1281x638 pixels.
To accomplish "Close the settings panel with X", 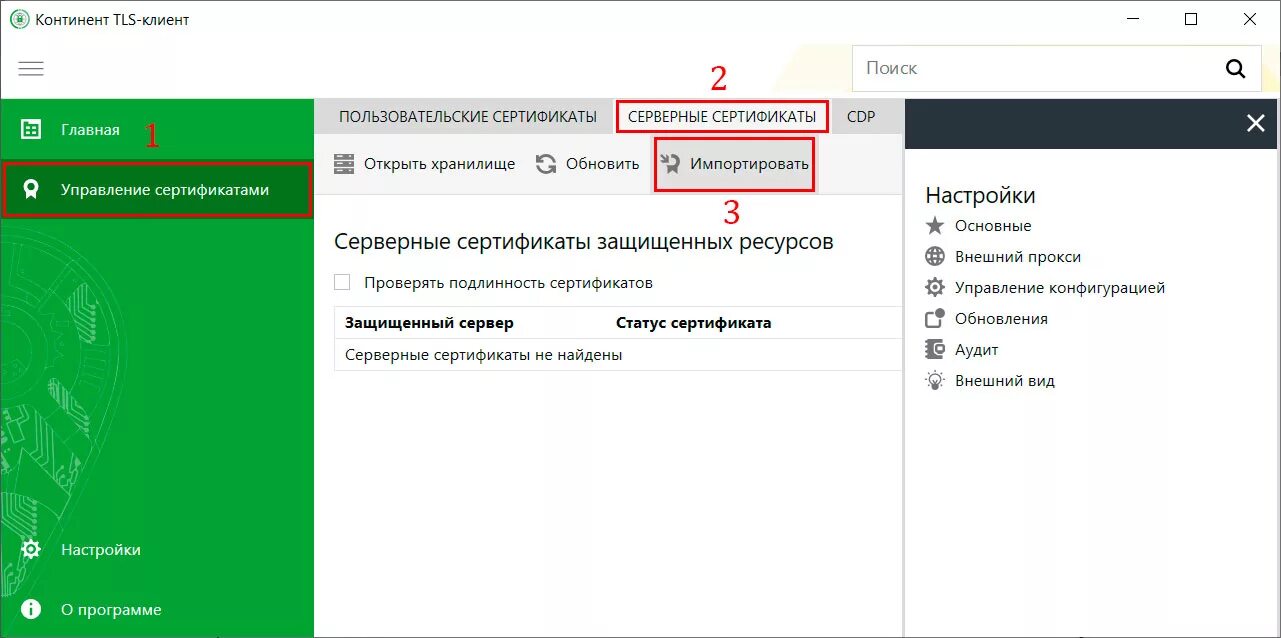I will pos(1255,123).
